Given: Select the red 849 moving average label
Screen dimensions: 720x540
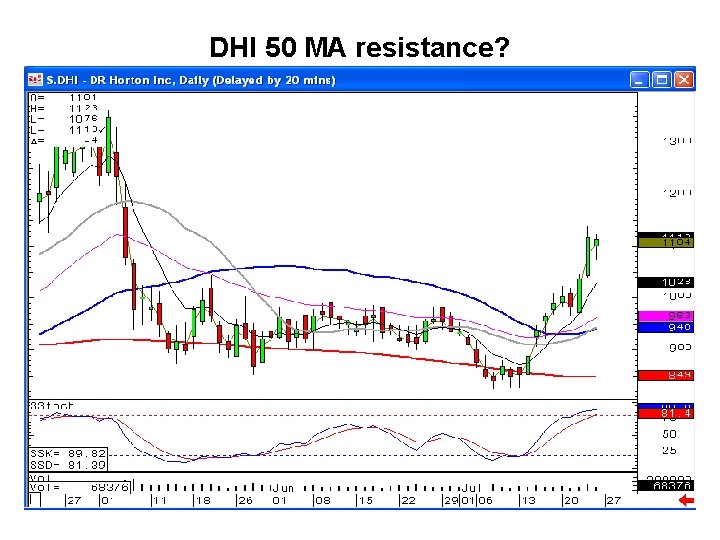Looking at the screenshot, I should coord(666,375).
